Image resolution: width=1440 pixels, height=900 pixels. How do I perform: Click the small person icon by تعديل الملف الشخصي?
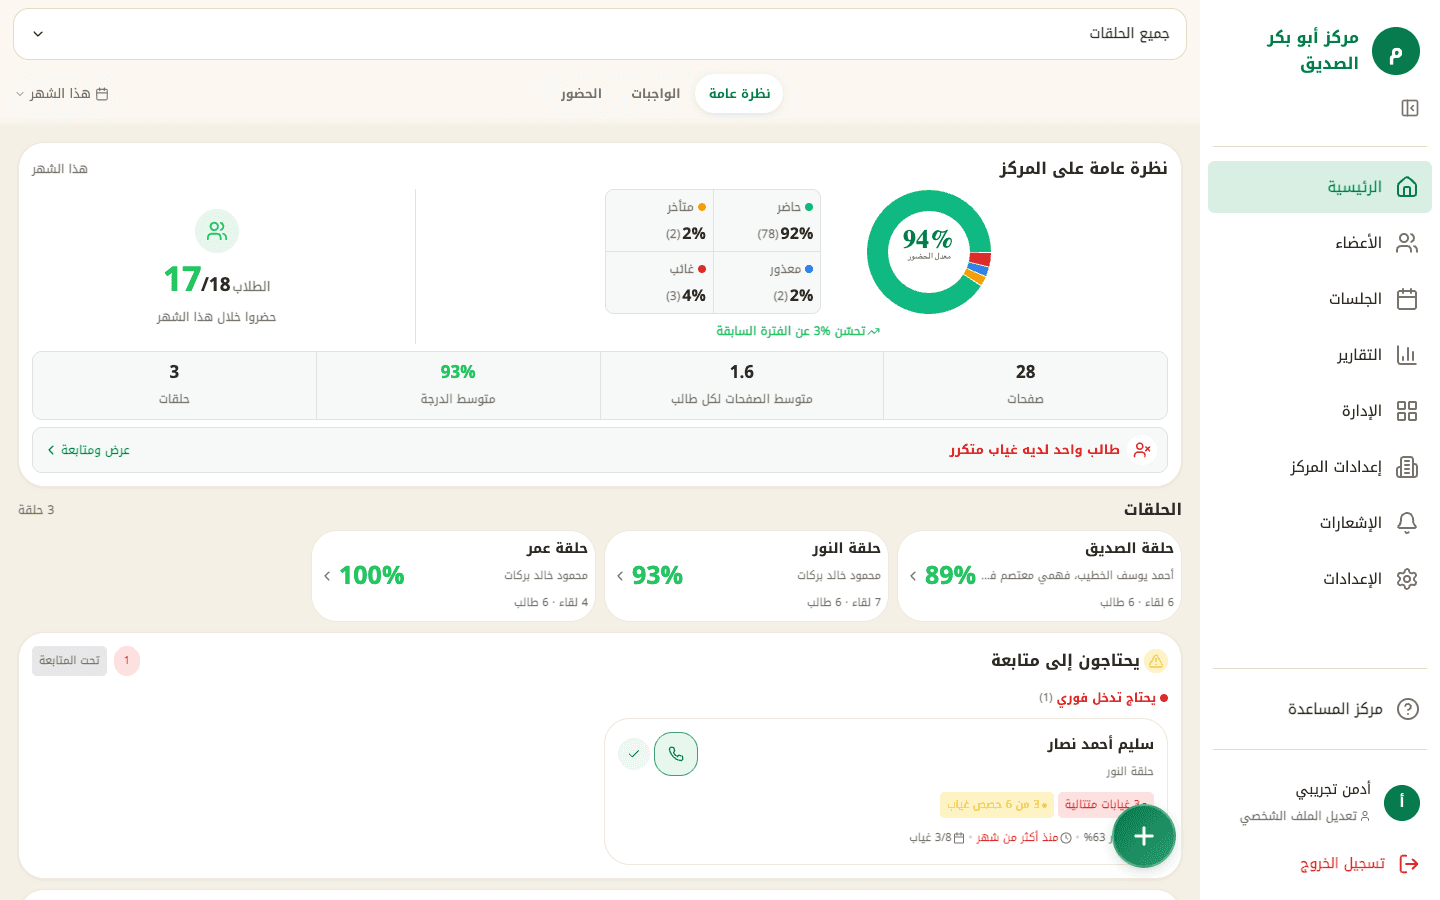pyautogui.click(x=1365, y=816)
